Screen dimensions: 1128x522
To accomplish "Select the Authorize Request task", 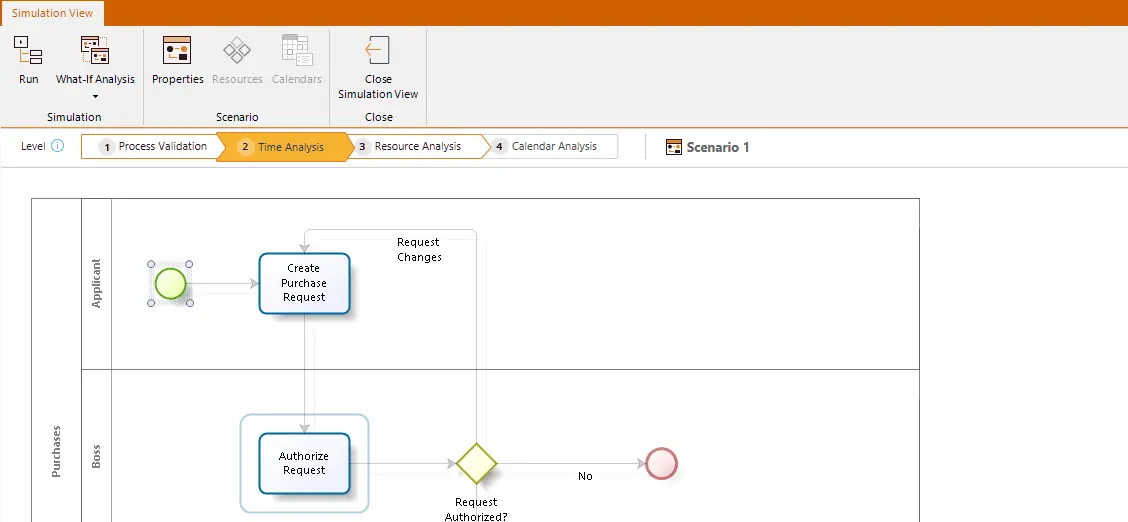I will point(304,463).
